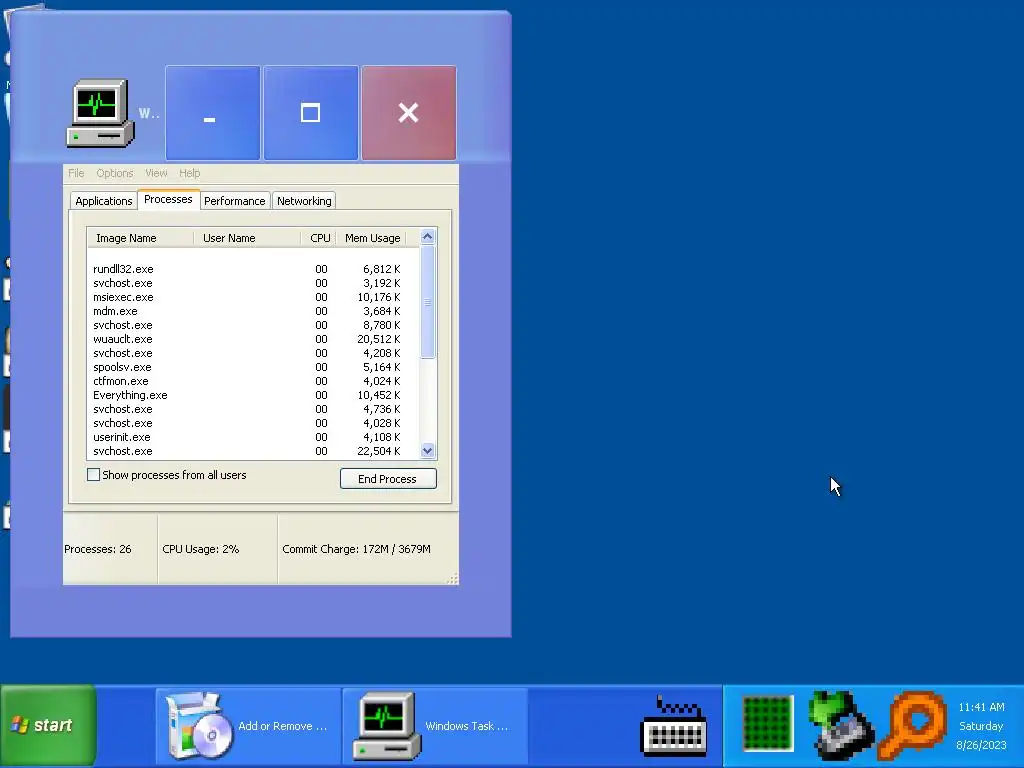Select the msiexec.exe process row
1024x768 pixels.
pyautogui.click(x=253, y=297)
